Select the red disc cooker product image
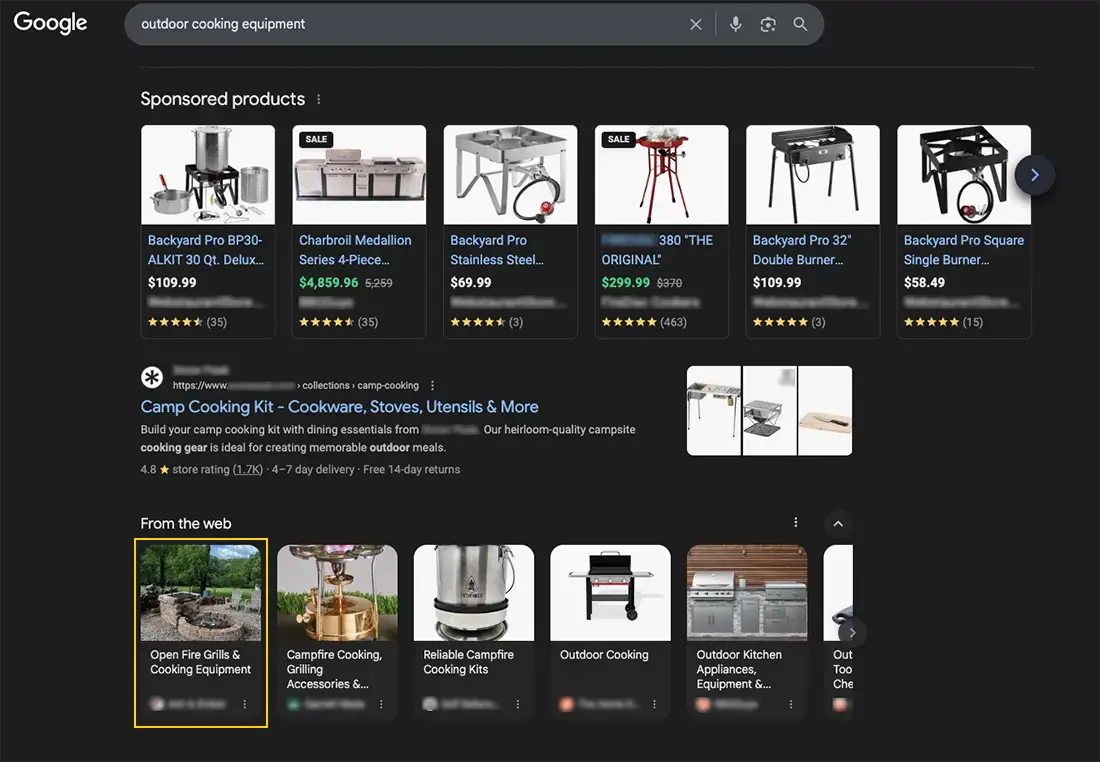This screenshot has width=1100, height=762. (662, 175)
